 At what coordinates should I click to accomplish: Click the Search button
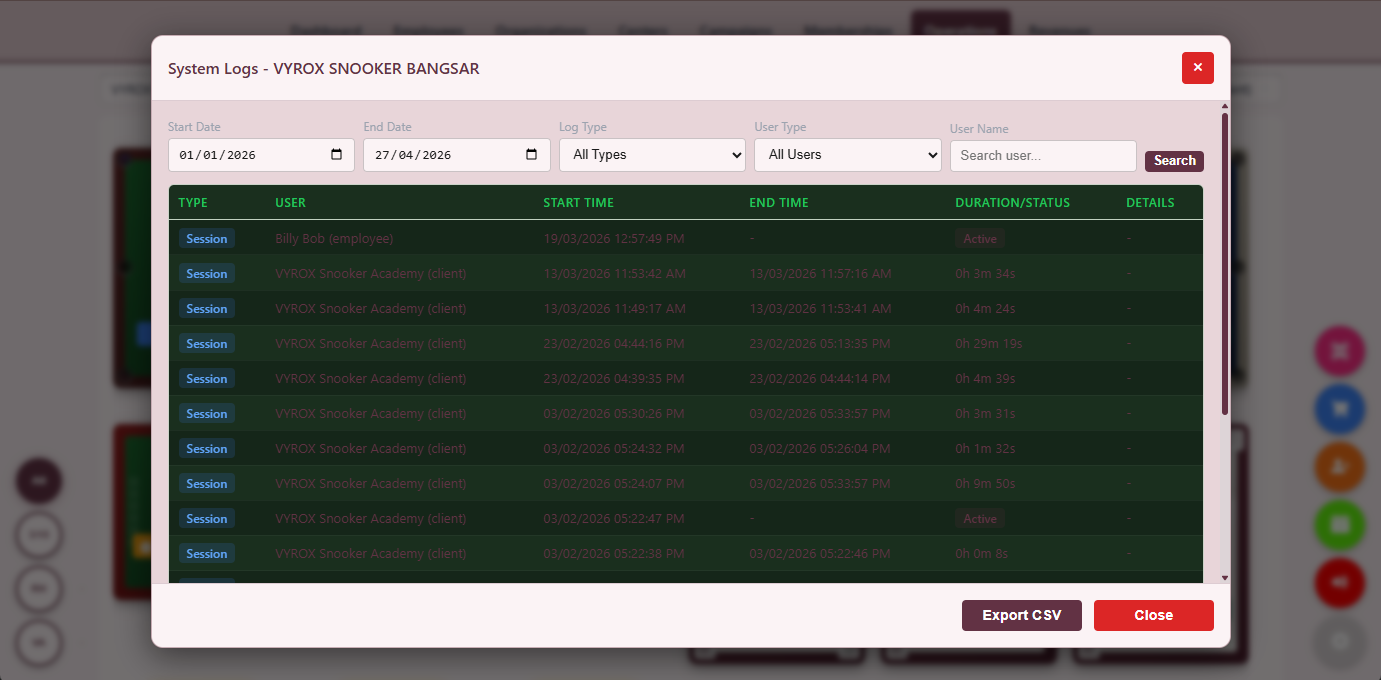(1174, 161)
